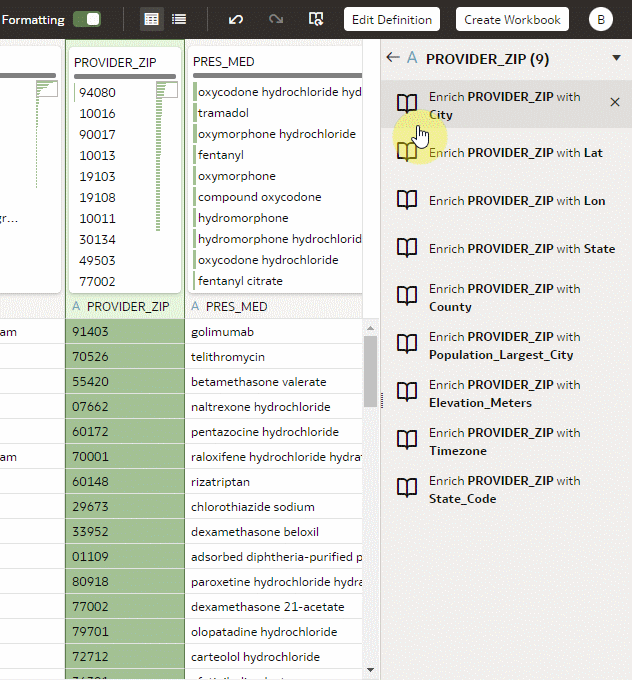Select value 94080 in PROVIDER_ZIP tile
This screenshot has width=632, height=680.
click(x=97, y=92)
